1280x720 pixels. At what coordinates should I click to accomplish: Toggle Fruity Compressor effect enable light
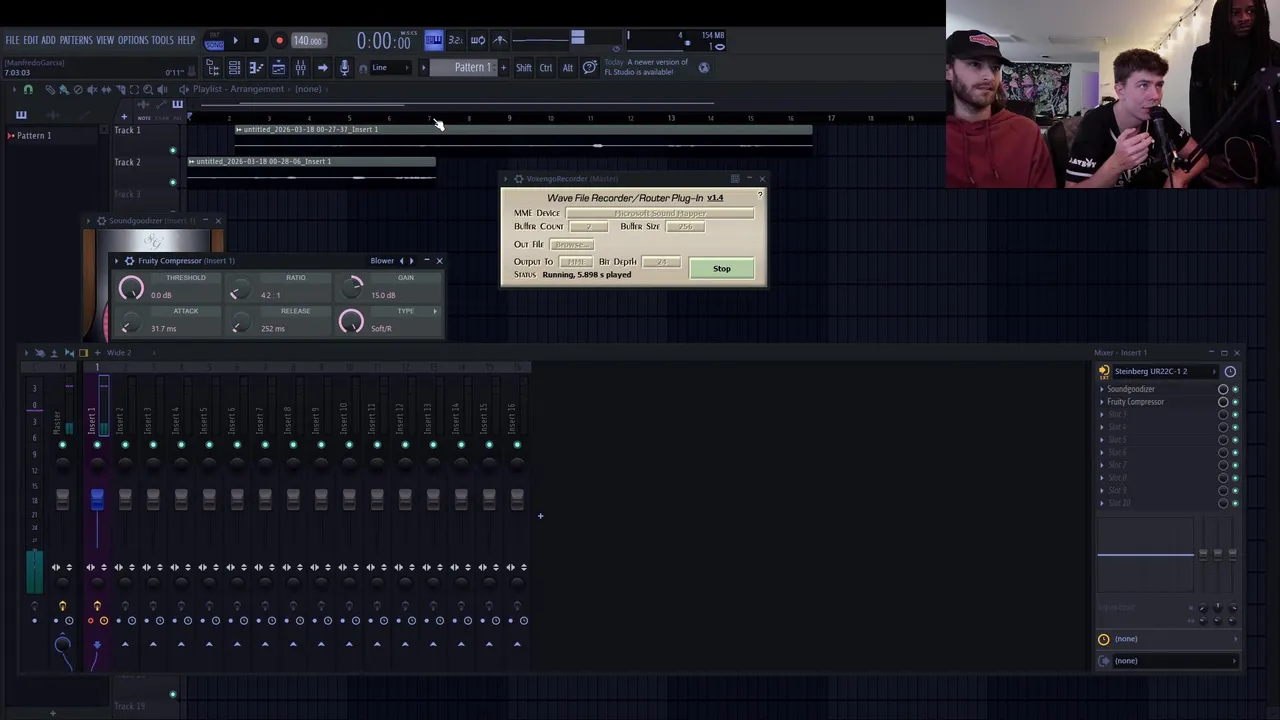tap(1235, 402)
